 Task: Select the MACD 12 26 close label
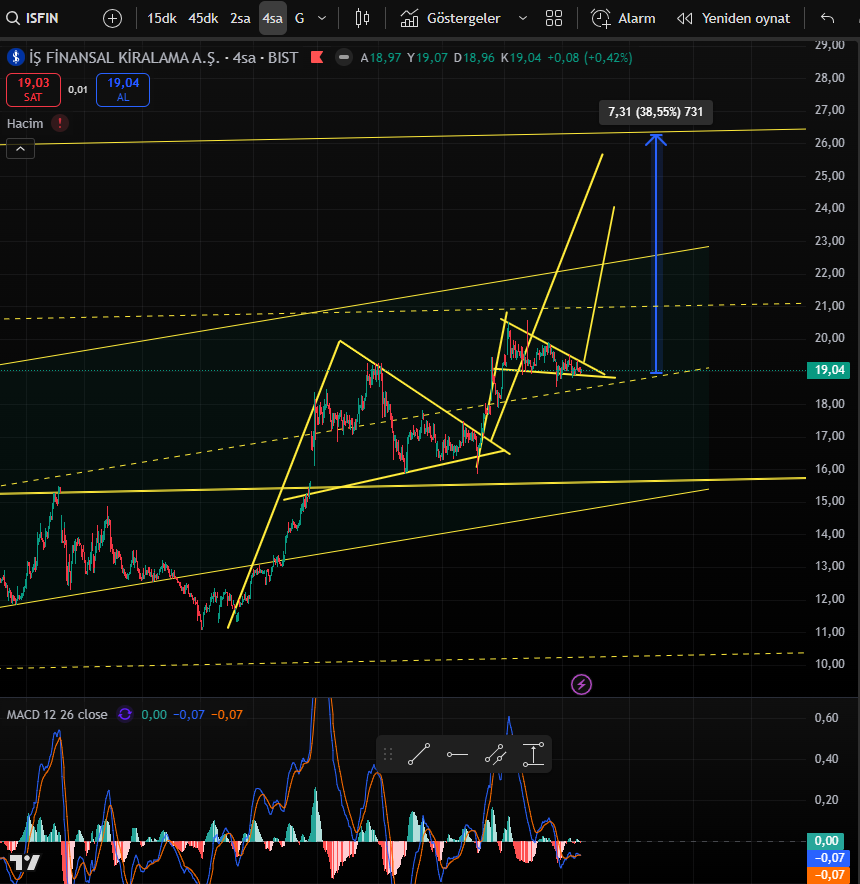tap(57, 714)
